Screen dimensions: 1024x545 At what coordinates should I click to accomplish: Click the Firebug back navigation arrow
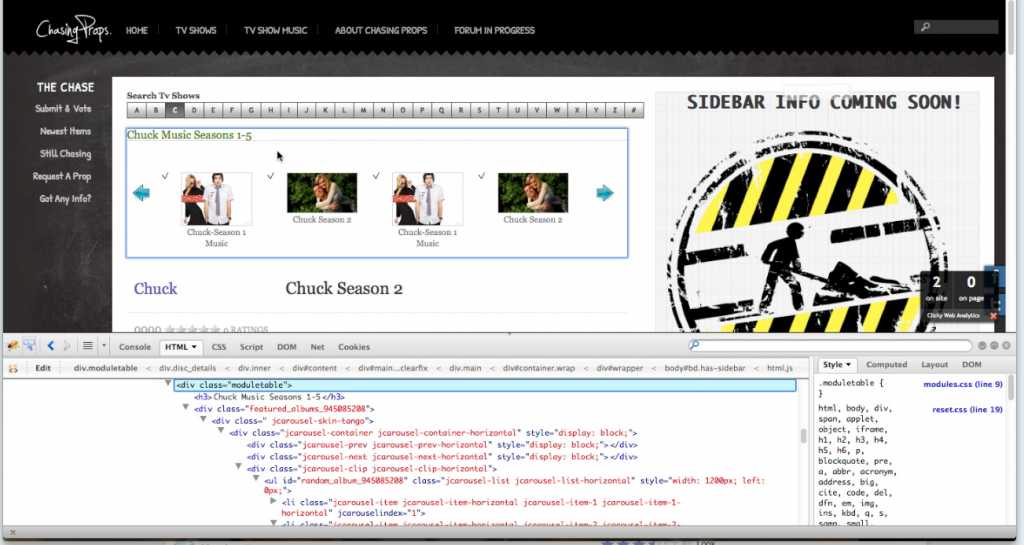[x=50, y=346]
